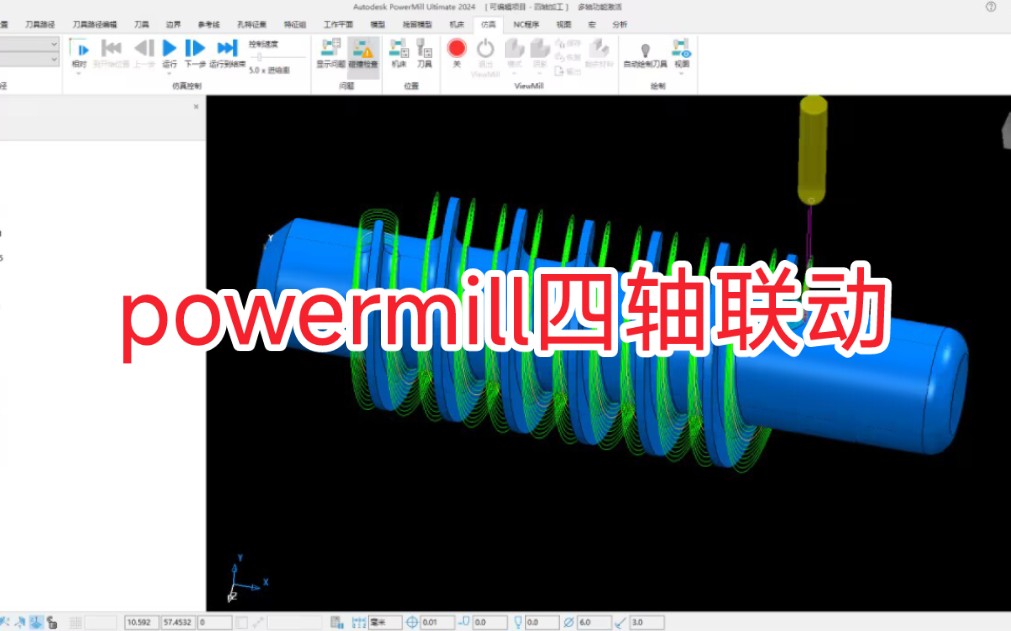Click the lock icon in status bar
Viewport: 1011px width, 631px height.
click(52, 622)
